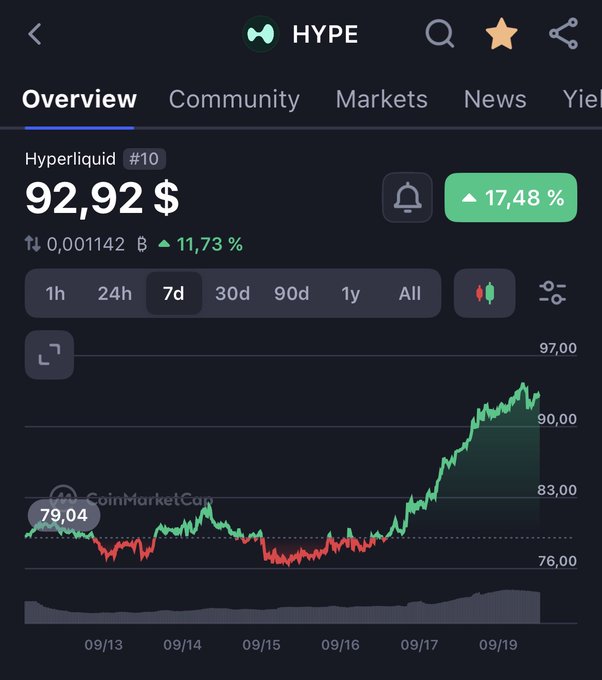
Task: Open the search magnifier icon
Action: (x=439, y=34)
